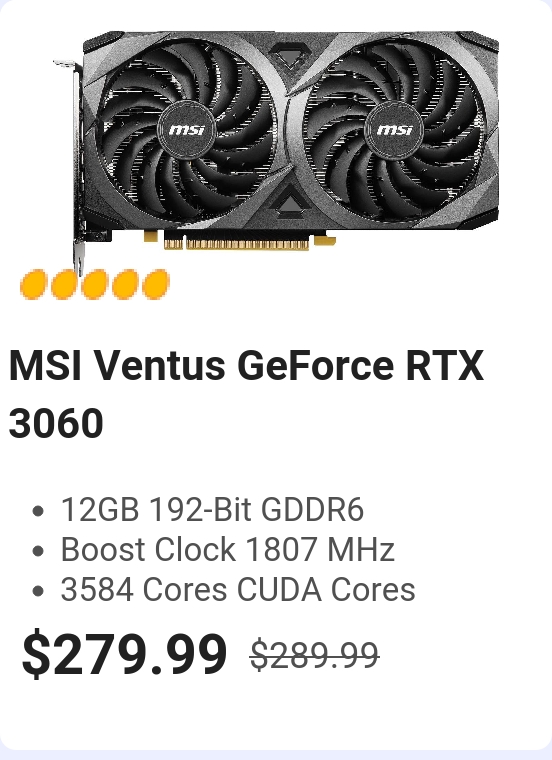
Task: Click the gold PCIe connector on card
Action: pyautogui.click(x=237, y=243)
